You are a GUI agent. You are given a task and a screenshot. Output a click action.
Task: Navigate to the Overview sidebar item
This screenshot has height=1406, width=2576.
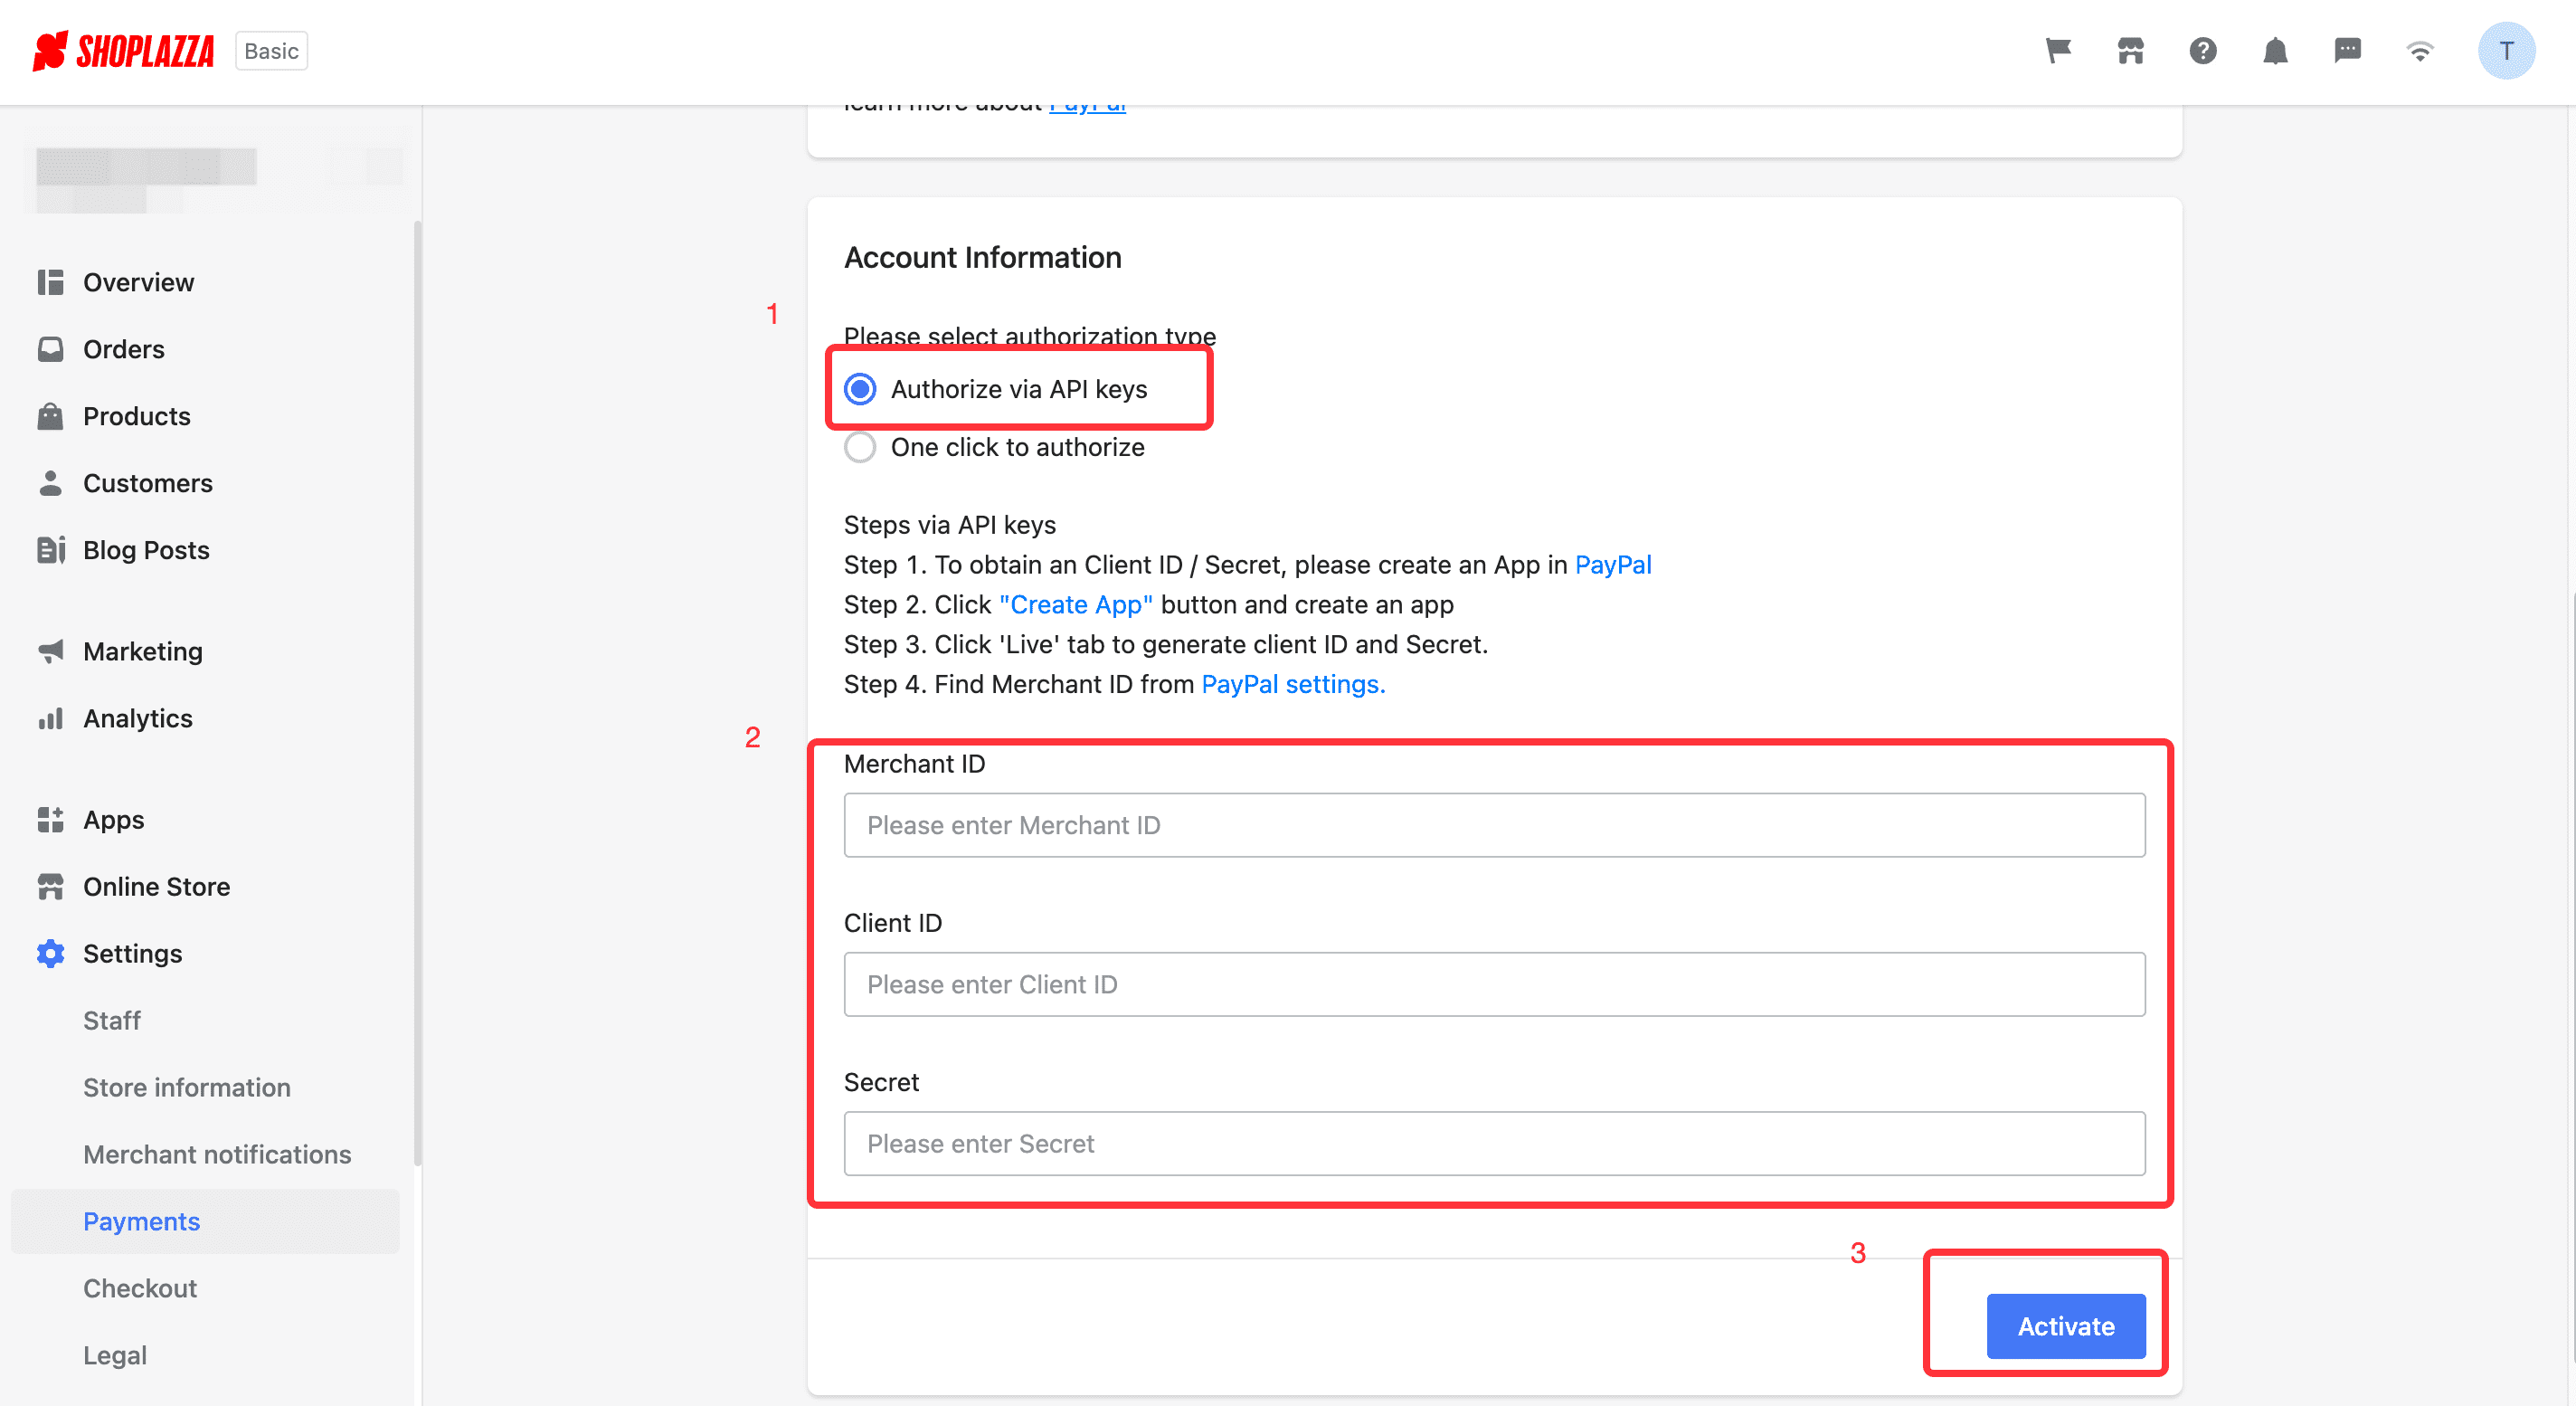[138, 280]
